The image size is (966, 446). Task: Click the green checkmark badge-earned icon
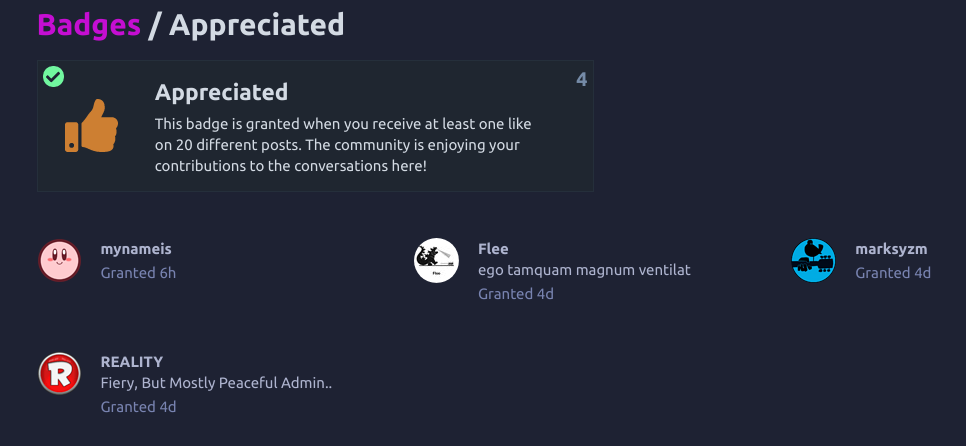point(54,76)
